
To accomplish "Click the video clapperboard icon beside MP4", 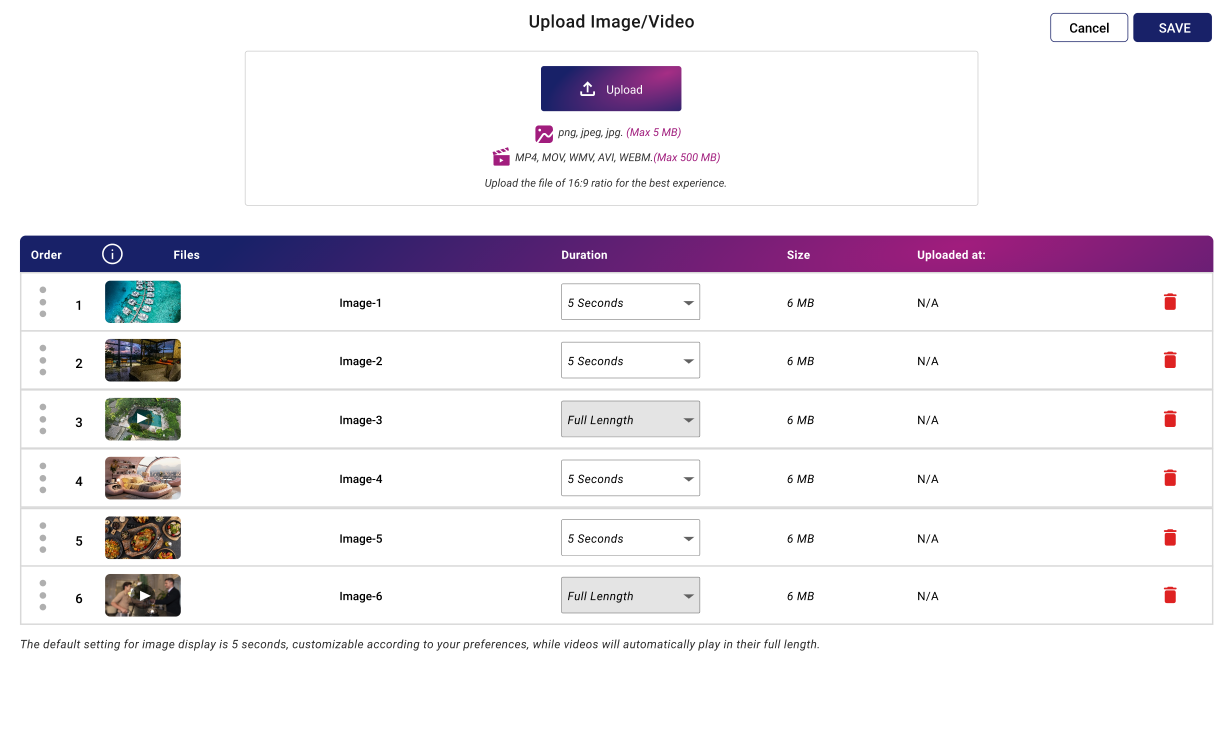I will click(501, 157).
